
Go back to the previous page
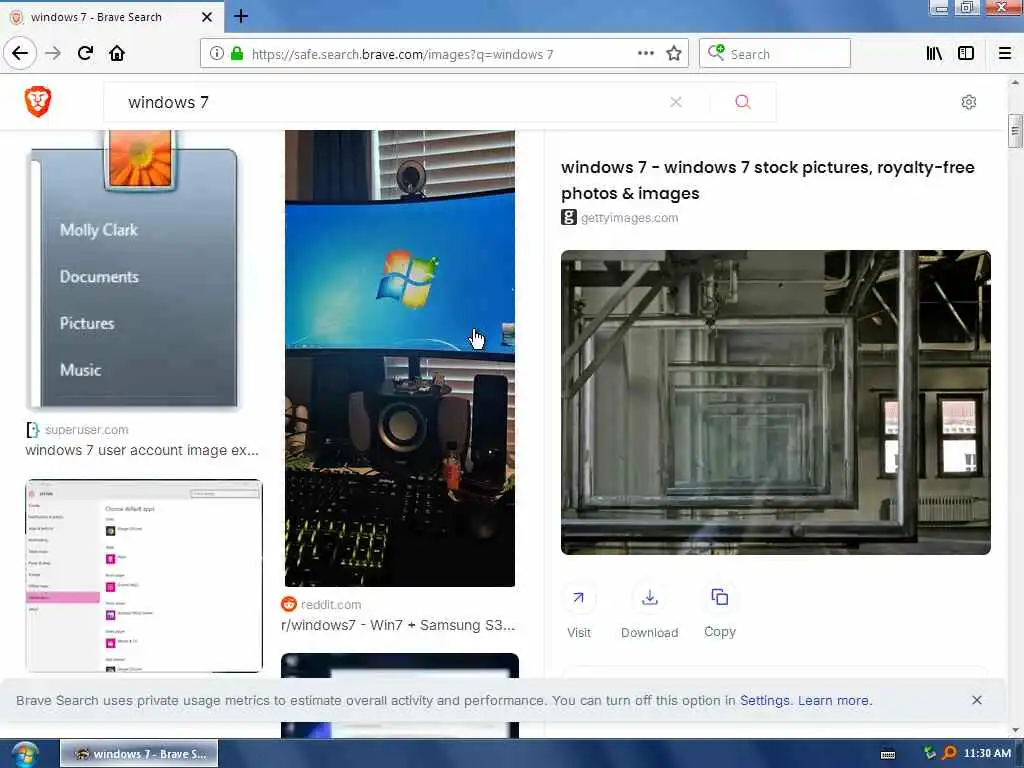(20, 53)
